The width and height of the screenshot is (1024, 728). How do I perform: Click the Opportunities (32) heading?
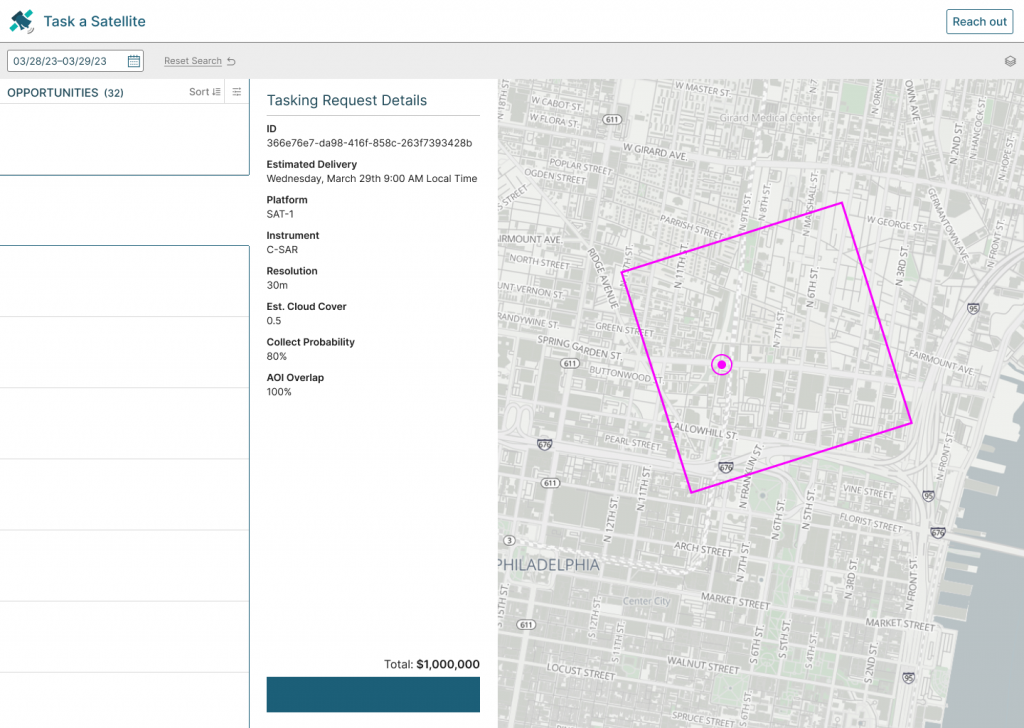coord(65,92)
